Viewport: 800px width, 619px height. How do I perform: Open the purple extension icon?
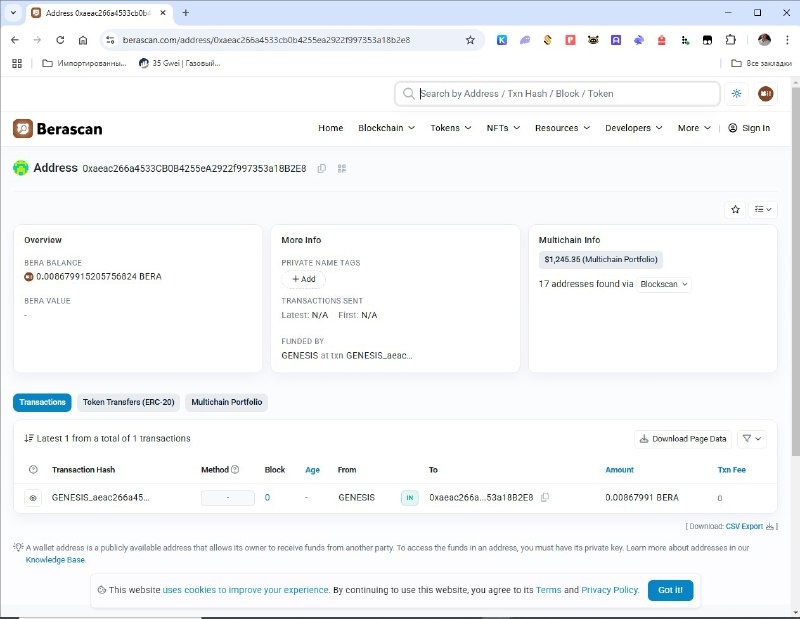[524, 40]
